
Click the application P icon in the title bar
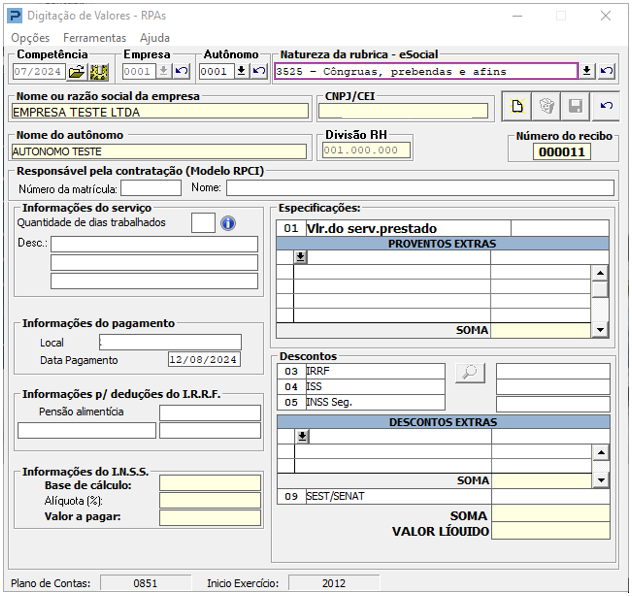point(15,16)
